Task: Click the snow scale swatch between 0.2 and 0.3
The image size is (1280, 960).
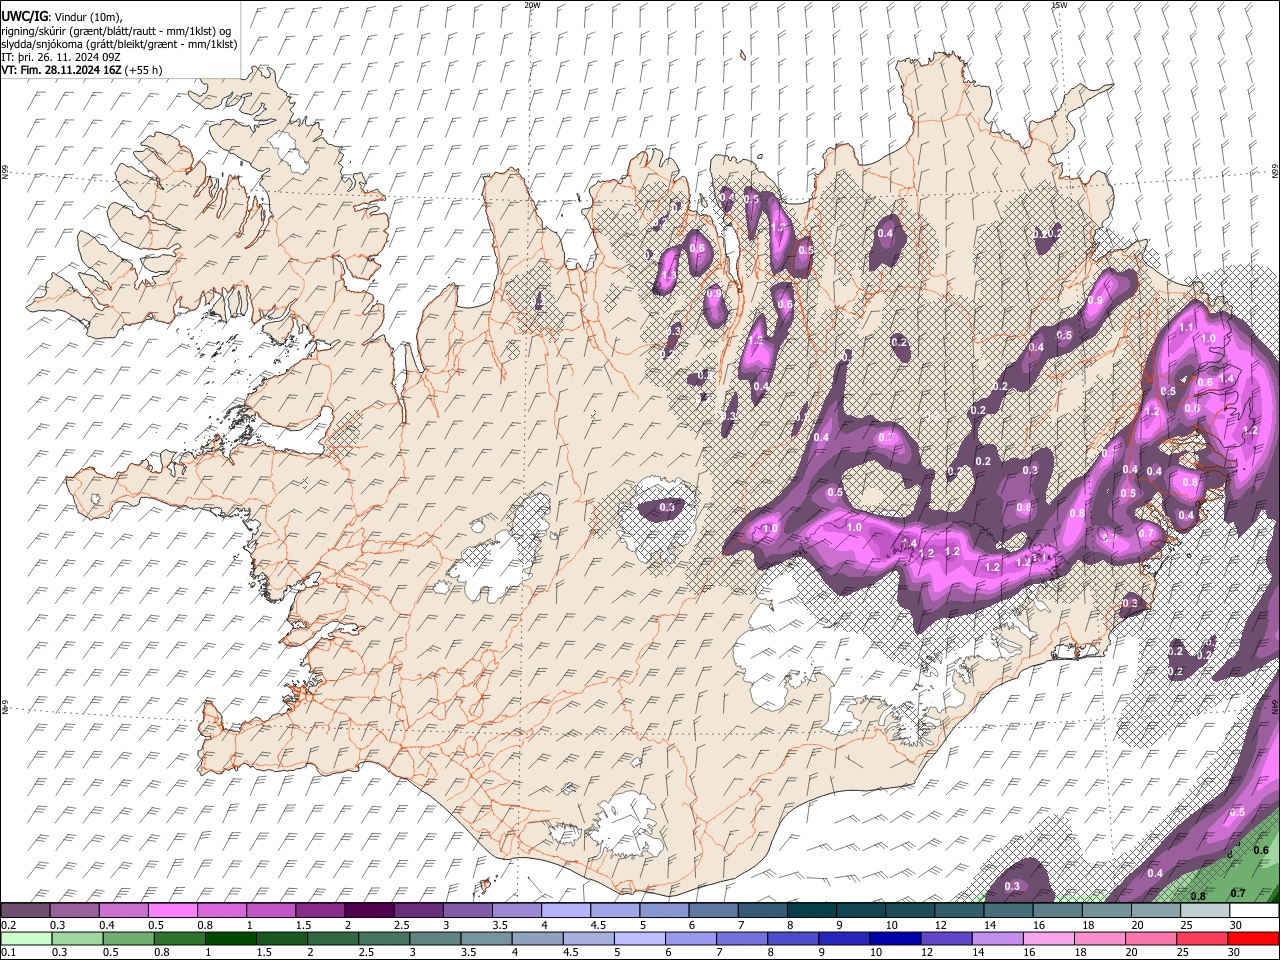Action: pyautogui.click(x=25, y=911)
